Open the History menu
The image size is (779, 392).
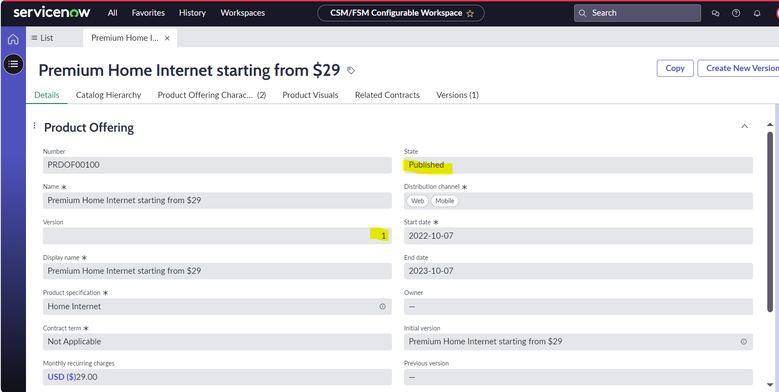[x=192, y=13]
